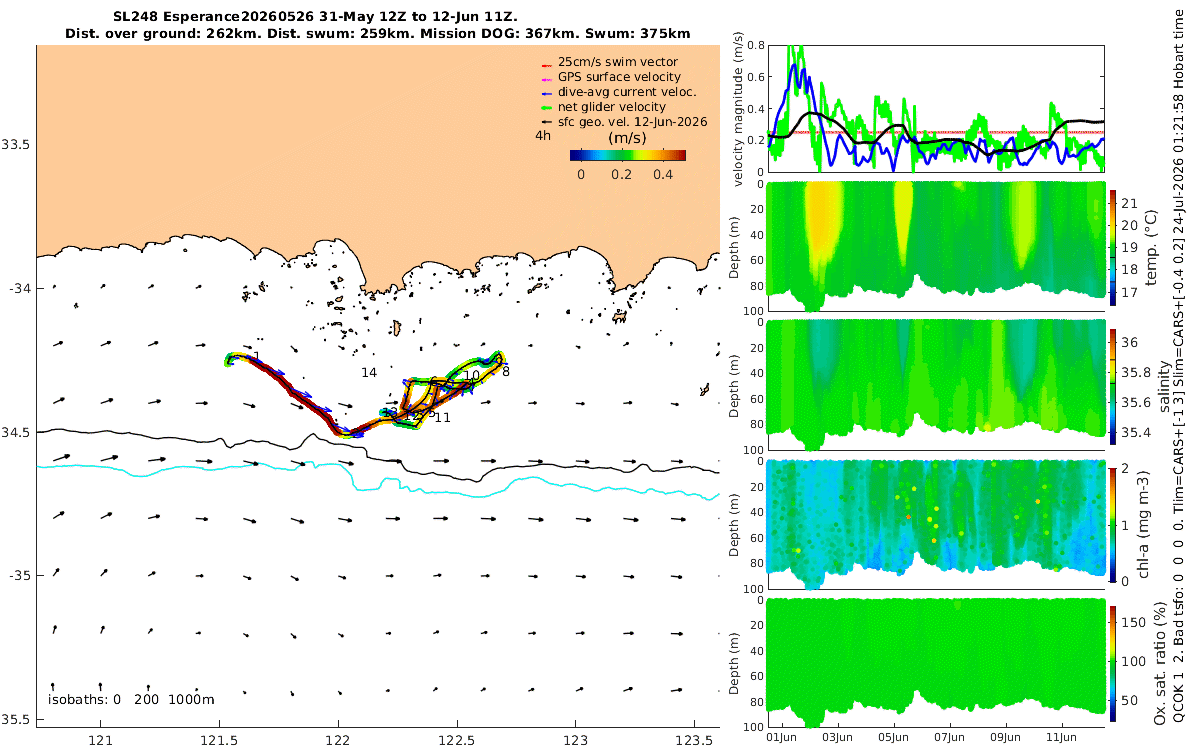The image size is (1200, 750).
Task: Click the '-35' latitude tick on the map
Action: (x=18, y=576)
